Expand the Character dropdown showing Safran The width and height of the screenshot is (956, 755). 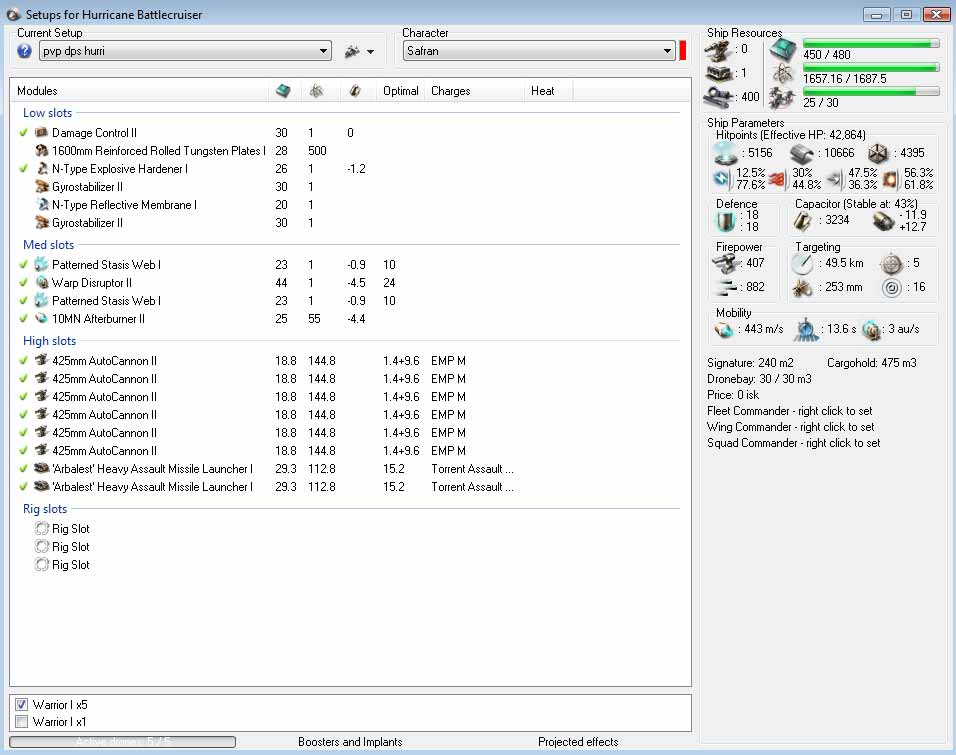click(539, 51)
